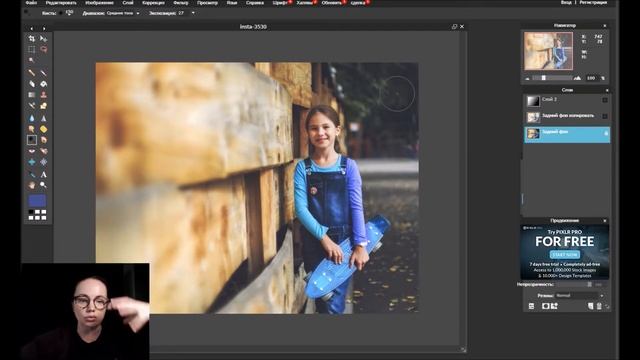Maximize the insta-3530 document window
640x360 pixels.
click(x=454, y=27)
